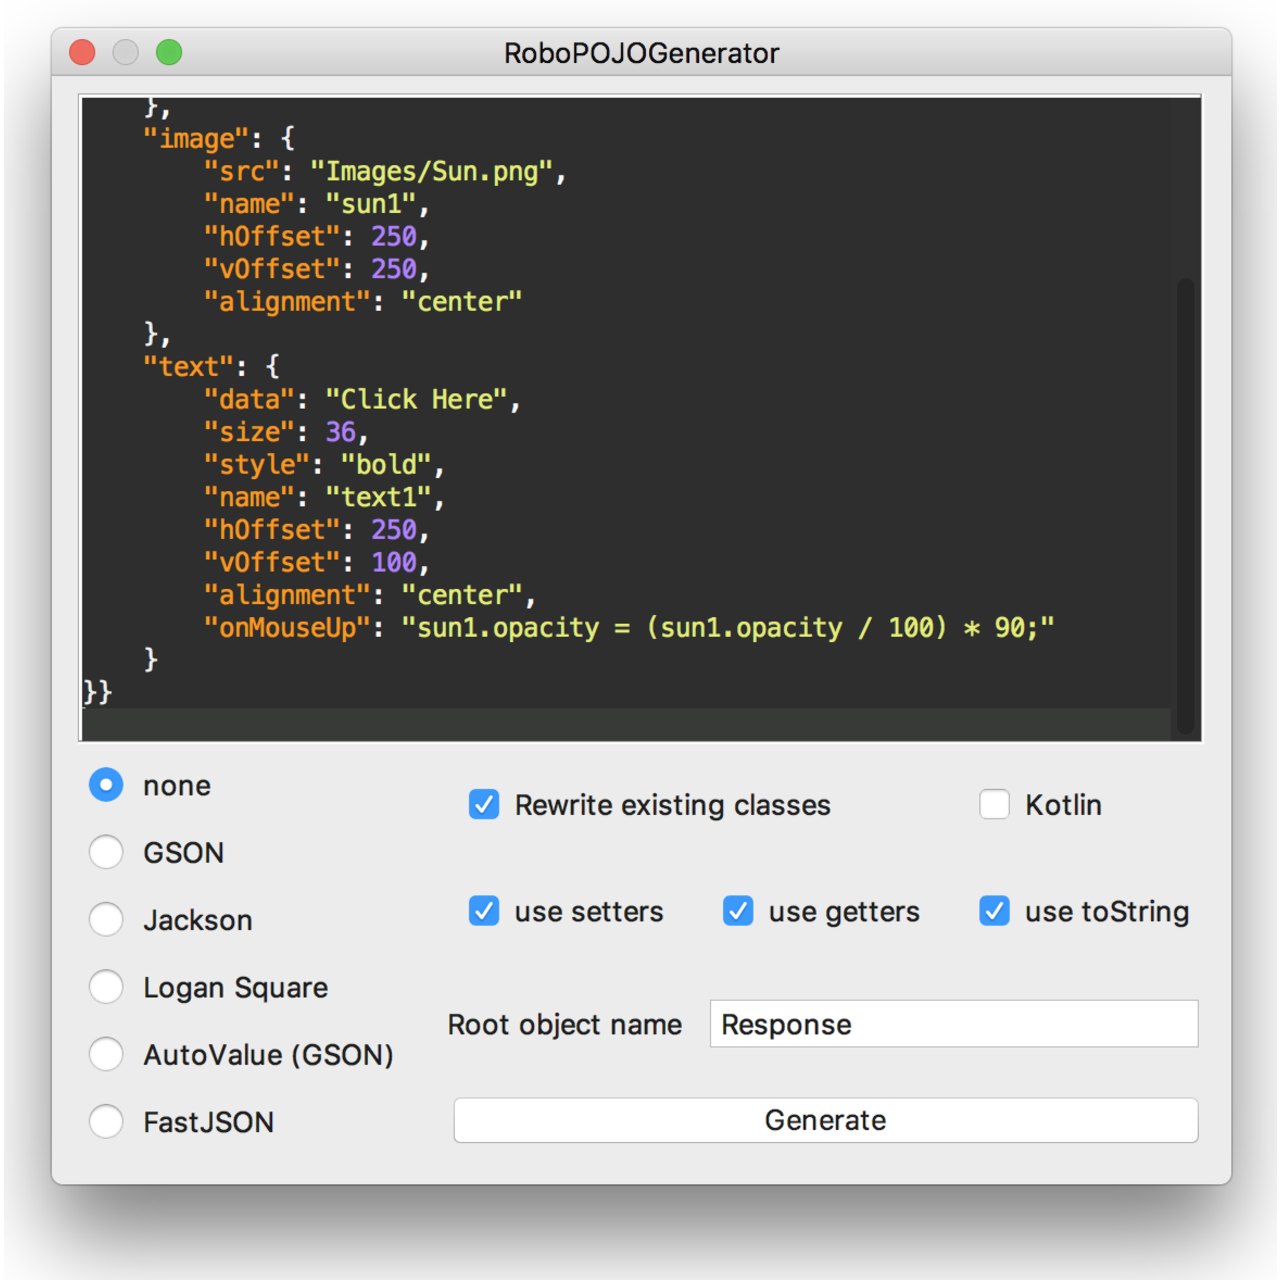
Task: Select the GSON radio button
Action: click(x=106, y=852)
